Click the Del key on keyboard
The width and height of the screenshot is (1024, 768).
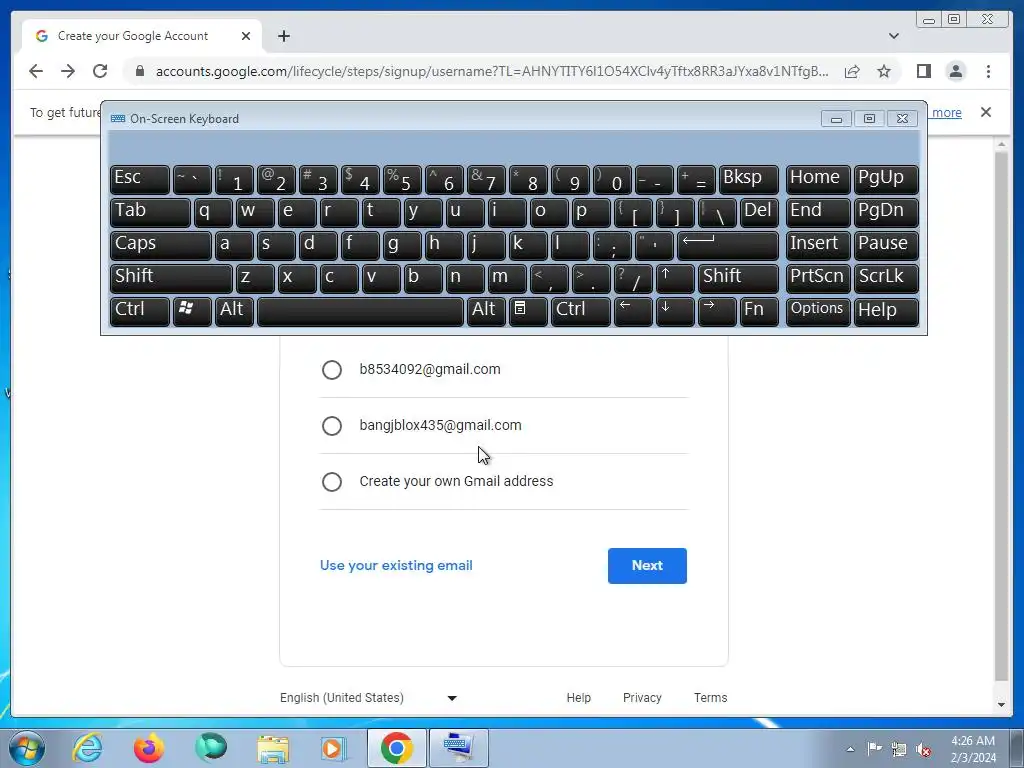[759, 212]
